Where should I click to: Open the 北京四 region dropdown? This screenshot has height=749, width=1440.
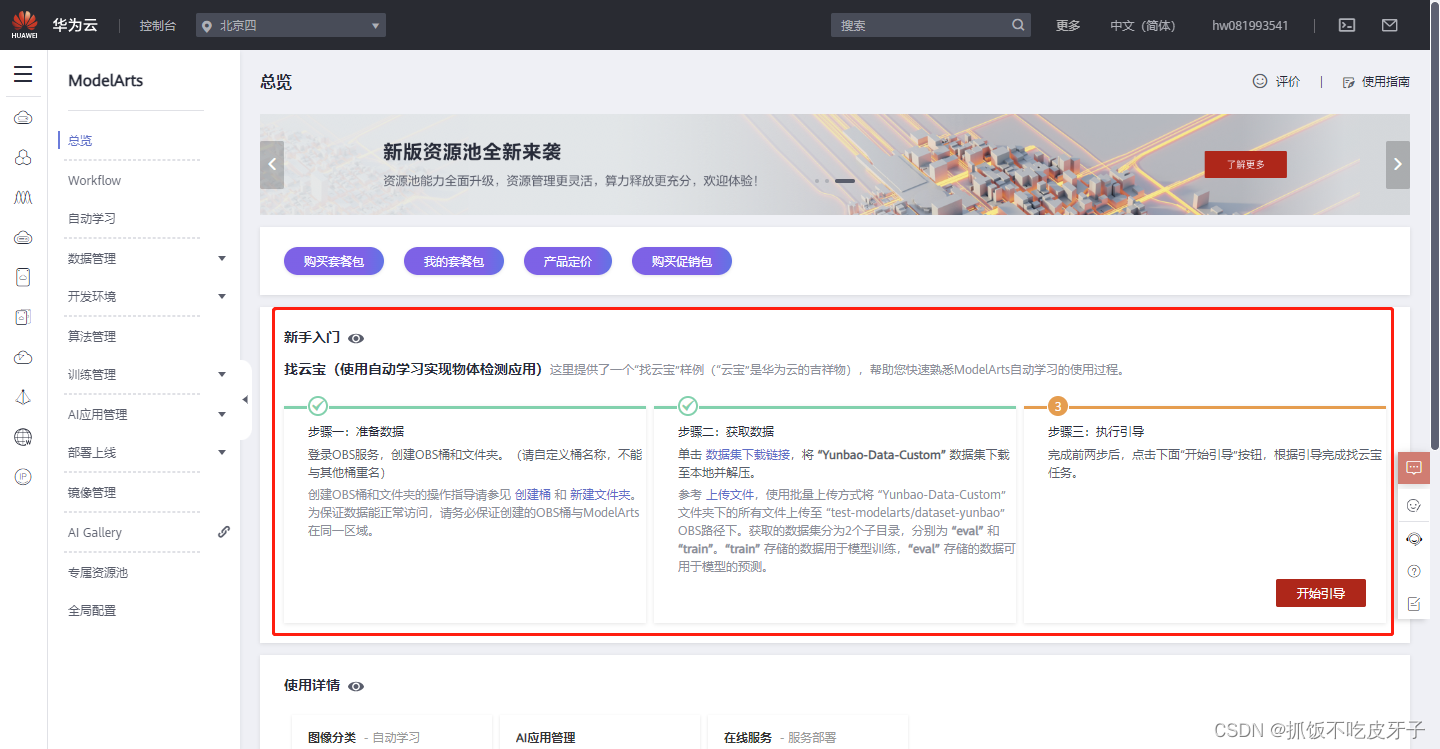[290, 24]
